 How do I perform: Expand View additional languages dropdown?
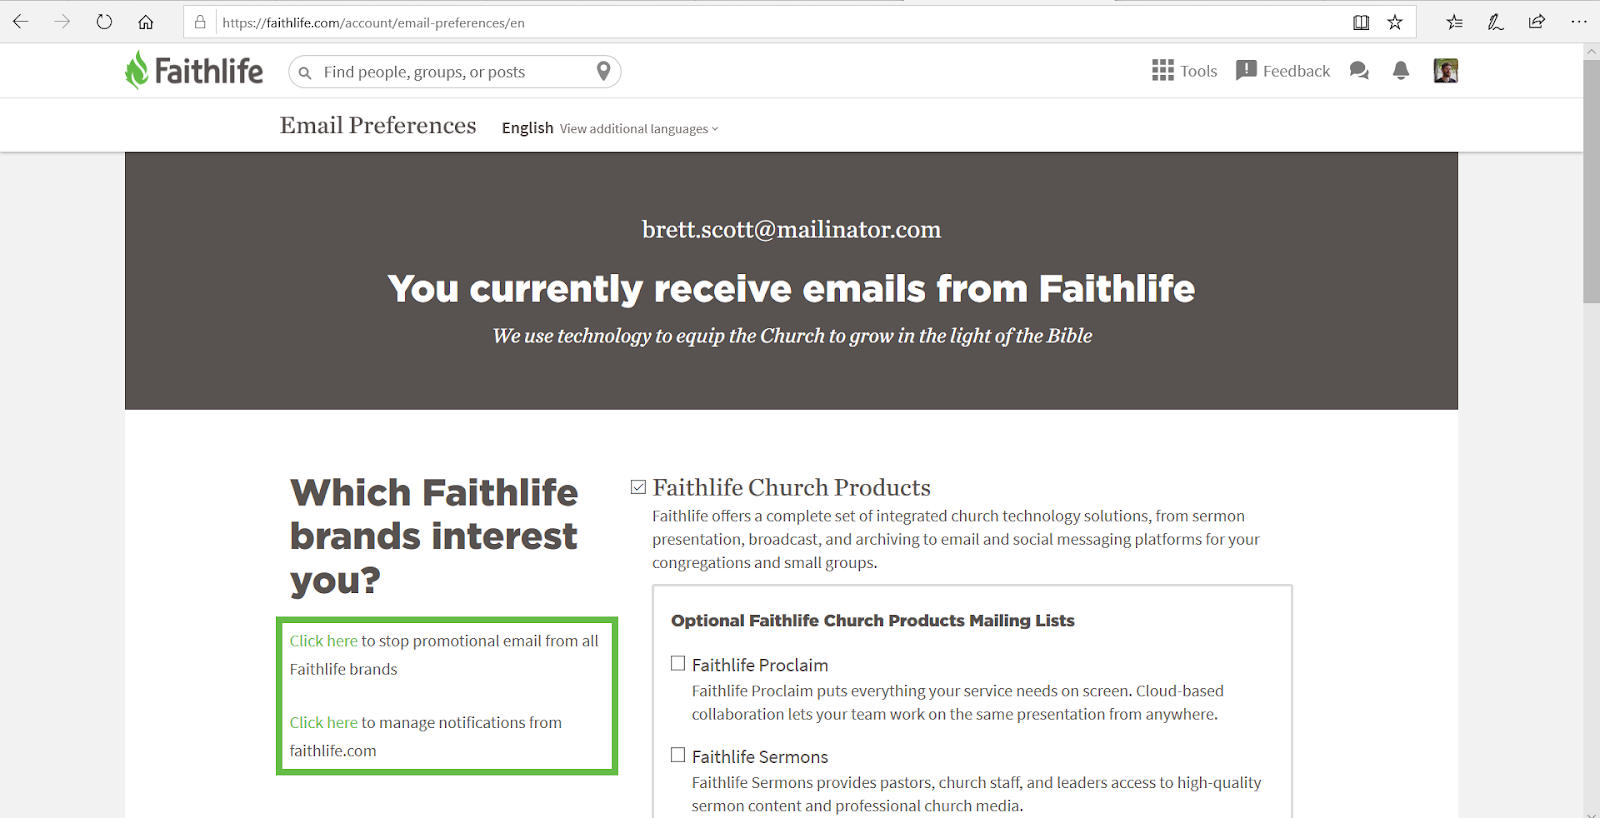(639, 129)
